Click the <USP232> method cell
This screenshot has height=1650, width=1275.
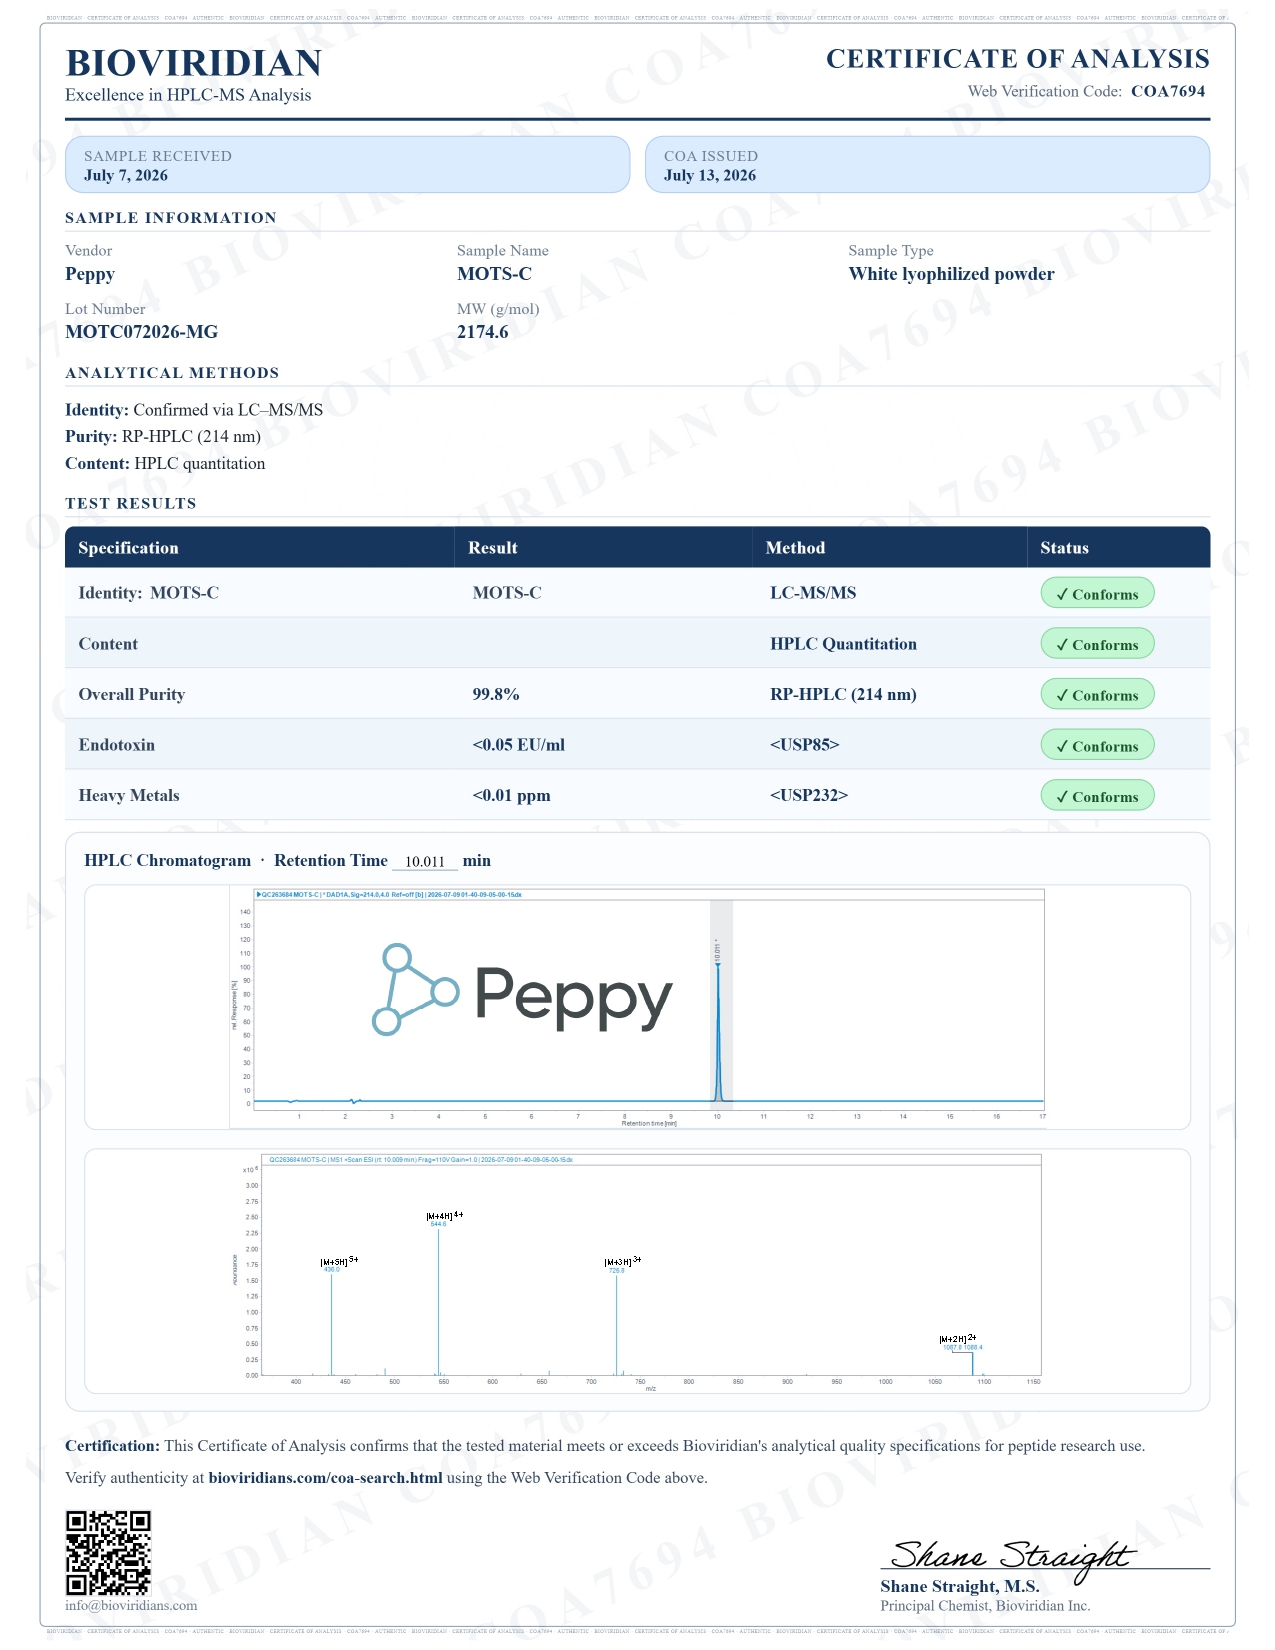point(809,796)
